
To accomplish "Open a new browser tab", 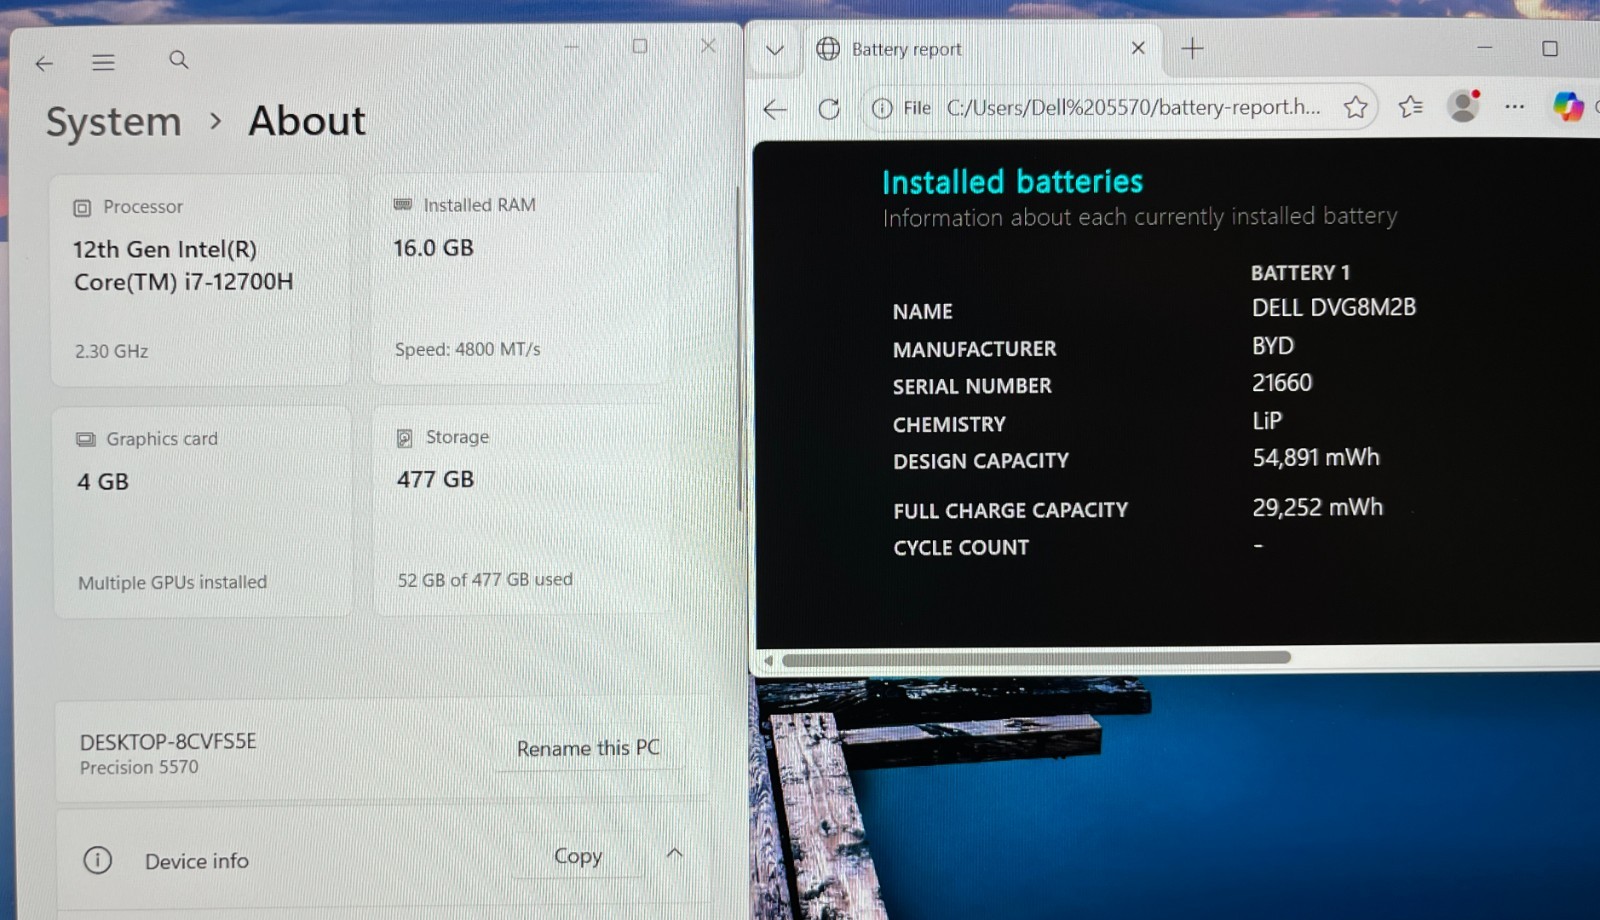I will [1192, 48].
